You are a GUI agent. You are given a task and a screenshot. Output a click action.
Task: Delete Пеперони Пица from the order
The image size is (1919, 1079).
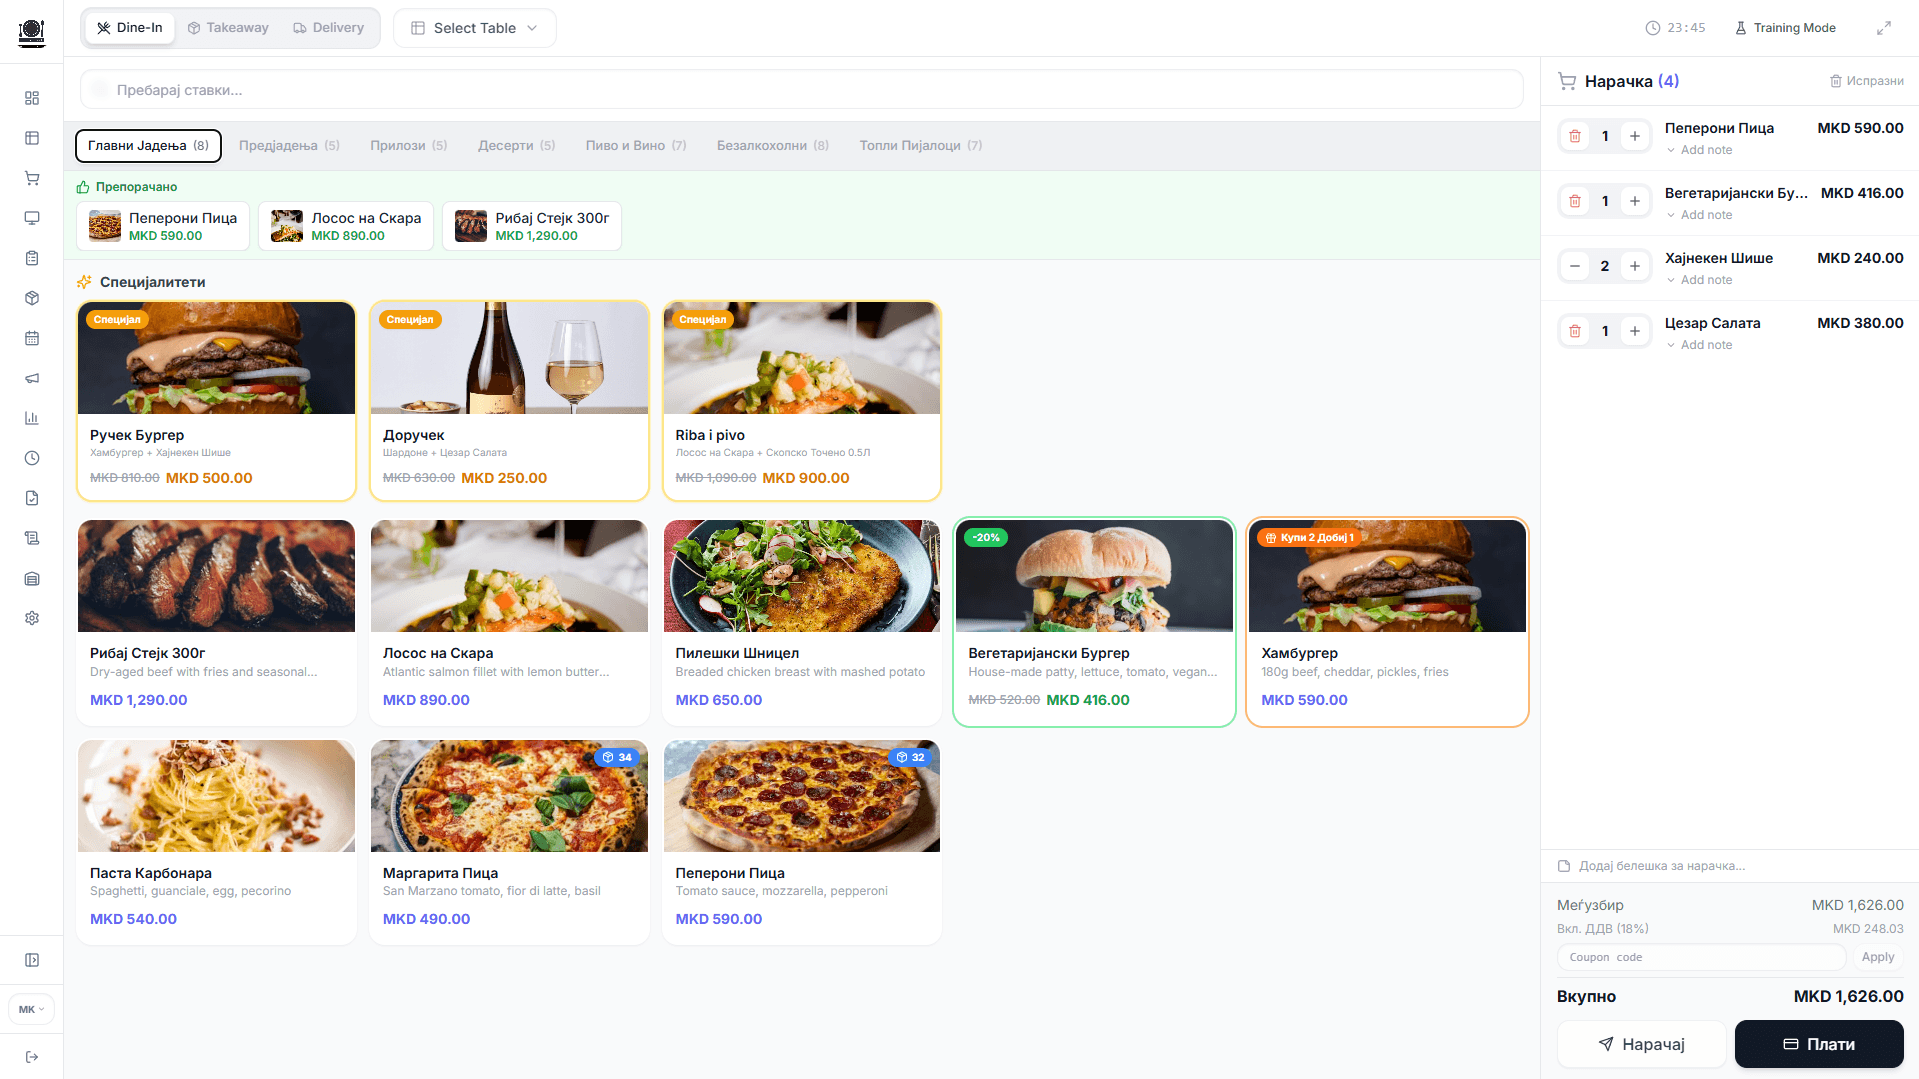pos(1575,136)
